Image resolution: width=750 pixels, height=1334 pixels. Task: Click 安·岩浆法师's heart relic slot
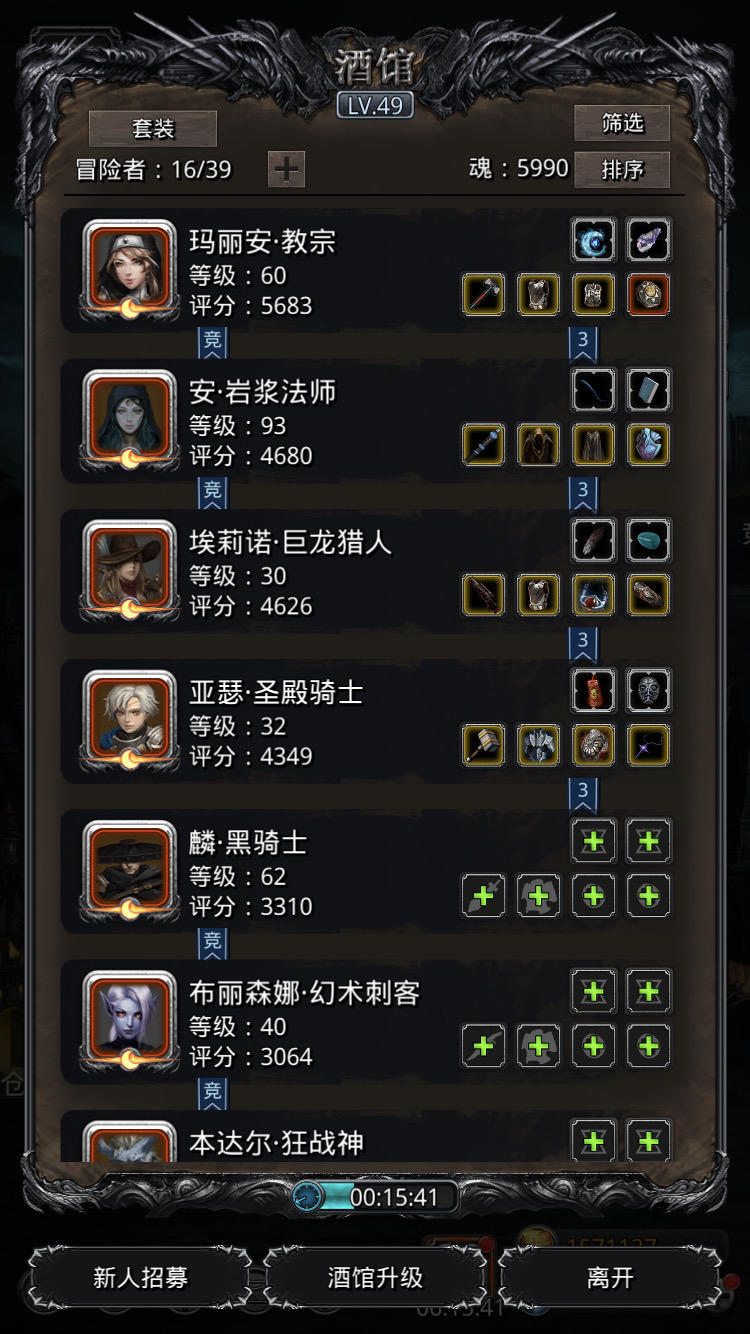[x=648, y=445]
